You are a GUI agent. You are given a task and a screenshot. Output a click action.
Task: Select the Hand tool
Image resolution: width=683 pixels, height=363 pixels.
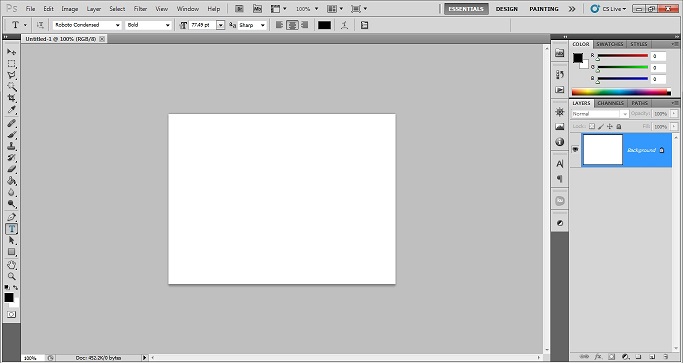(x=11, y=265)
